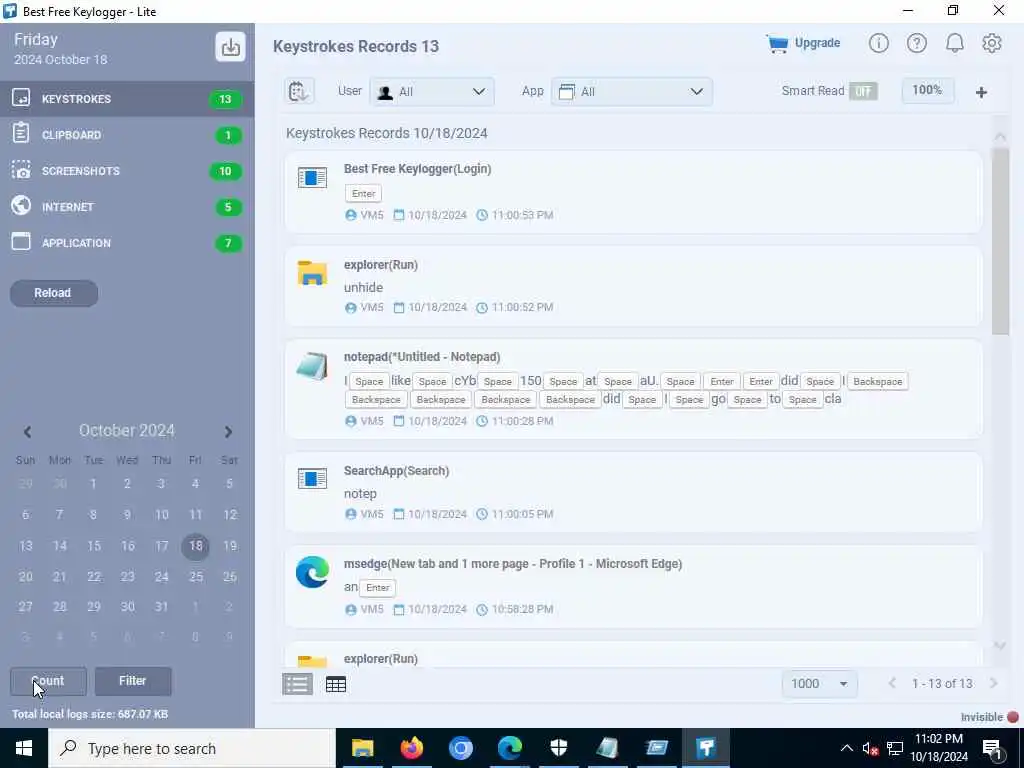Switch to table grid view icon
Image resolution: width=1024 pixels, height=768 pixels.
click(x=336, y=684)
